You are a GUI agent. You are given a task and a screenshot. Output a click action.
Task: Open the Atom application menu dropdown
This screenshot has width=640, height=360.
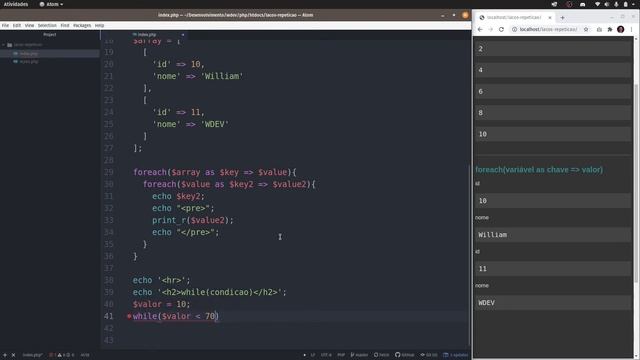coord(51,4)
